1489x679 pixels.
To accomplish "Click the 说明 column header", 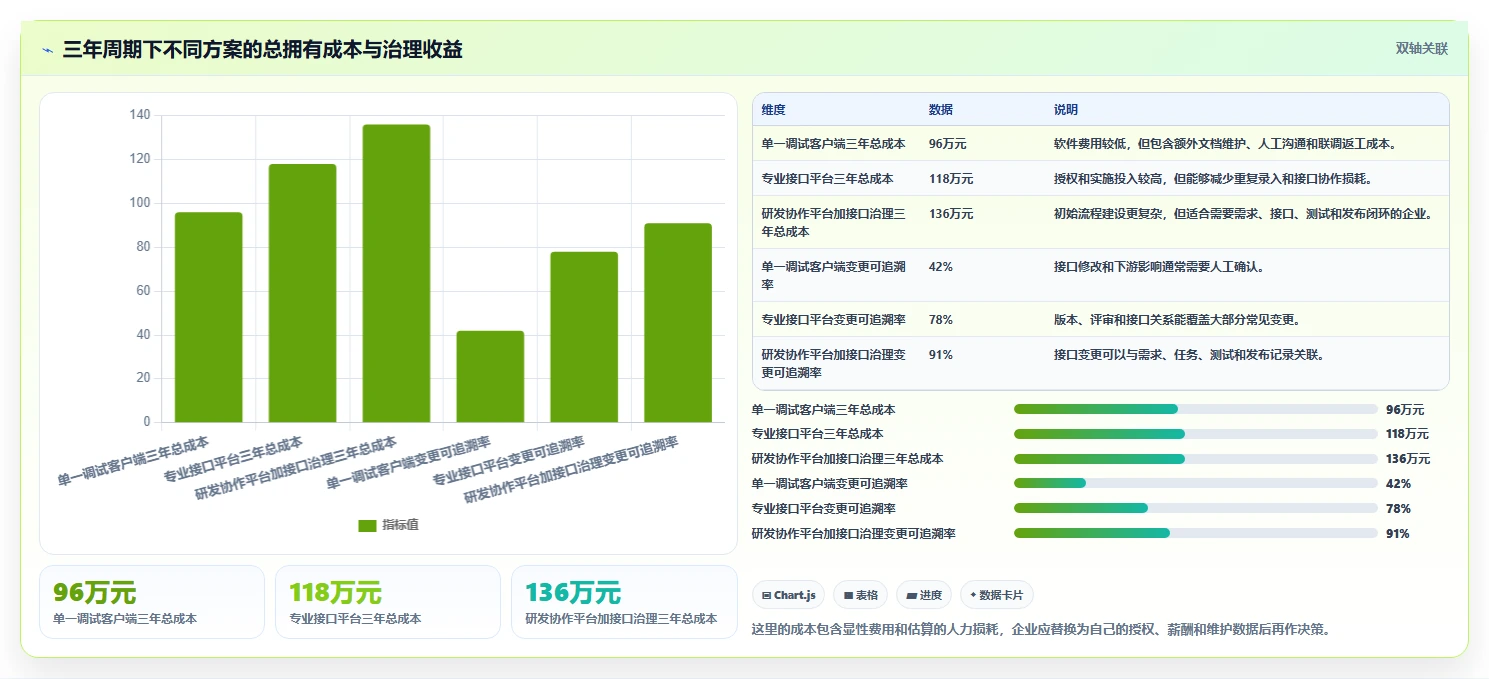I will coord(1066,110).
